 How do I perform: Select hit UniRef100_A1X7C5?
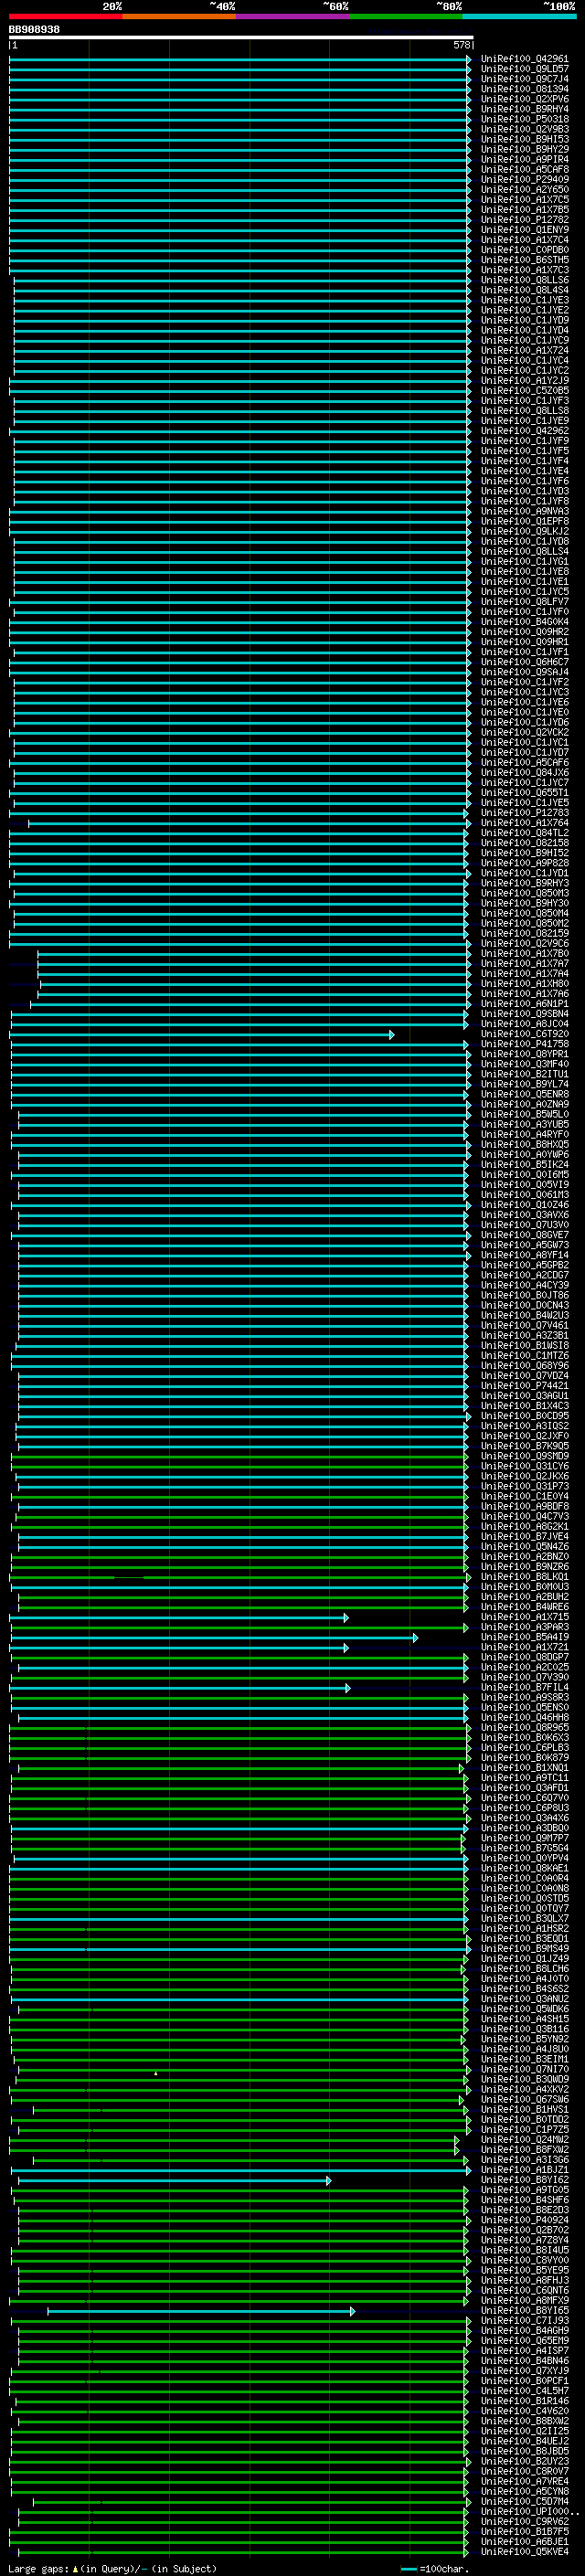pos(524,200)
